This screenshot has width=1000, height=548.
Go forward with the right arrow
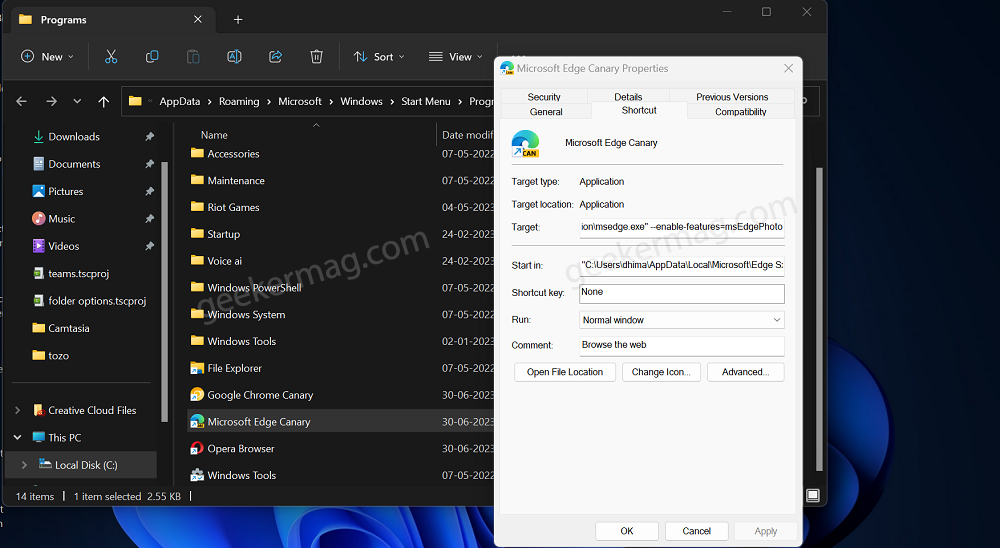(52, 101)
